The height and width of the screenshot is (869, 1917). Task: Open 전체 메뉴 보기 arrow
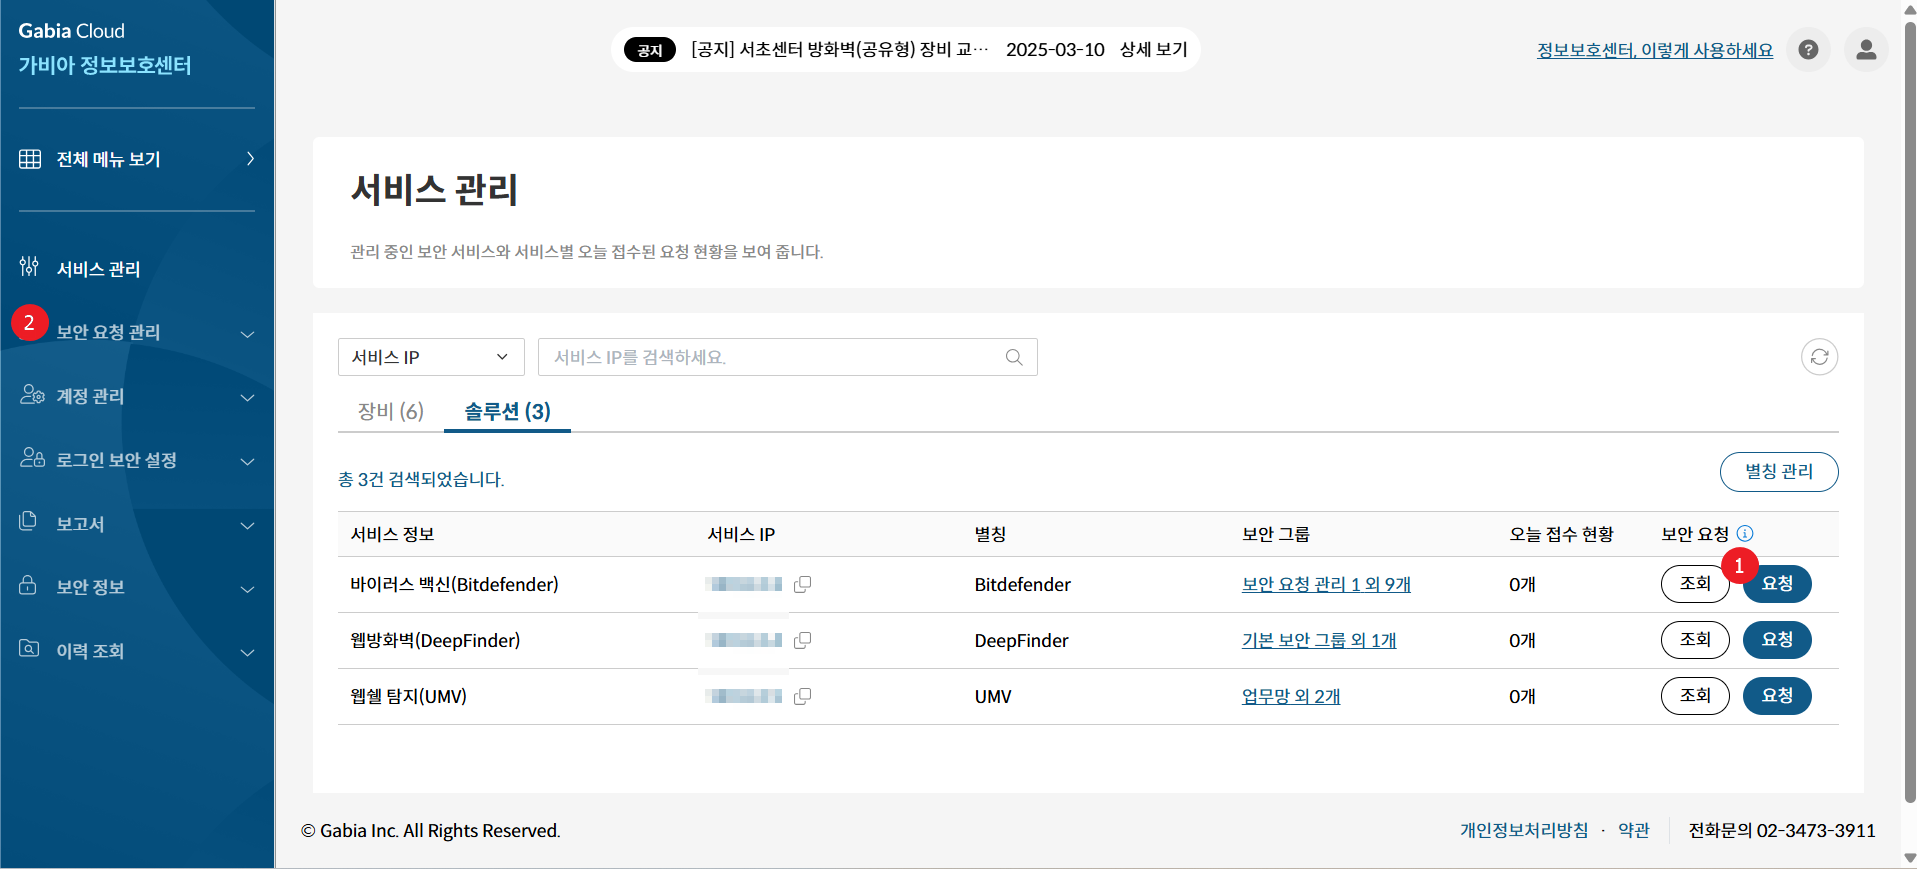pyautogui.click(x=250, y=159)
